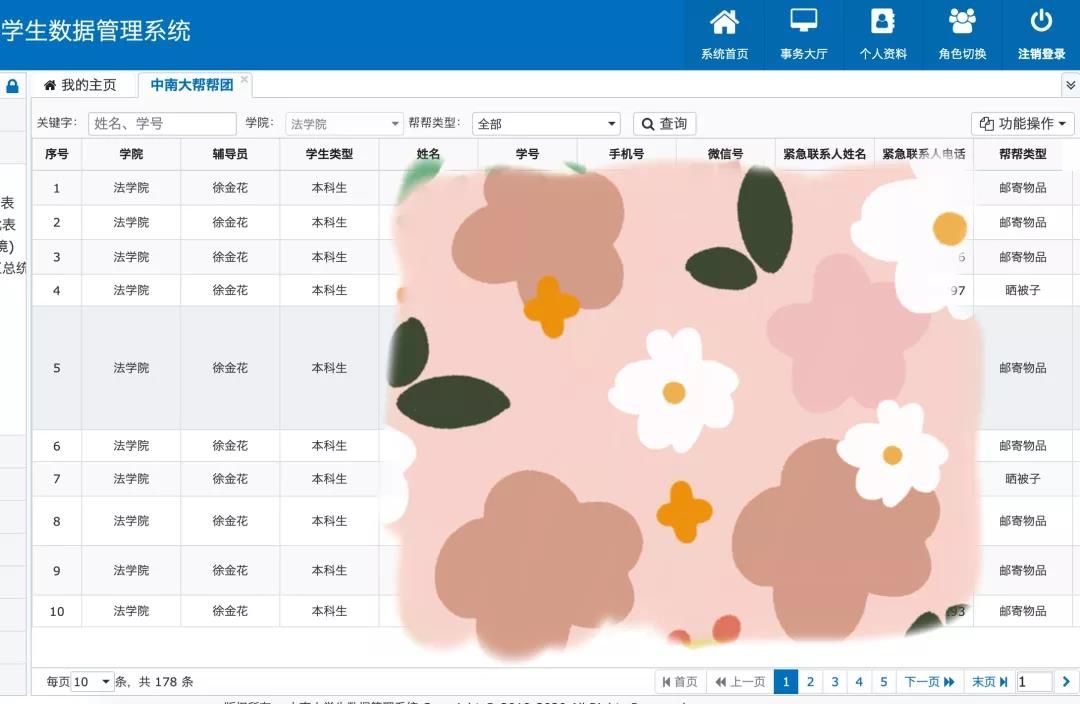Go to page 3 in pagination

pos(834,682)
